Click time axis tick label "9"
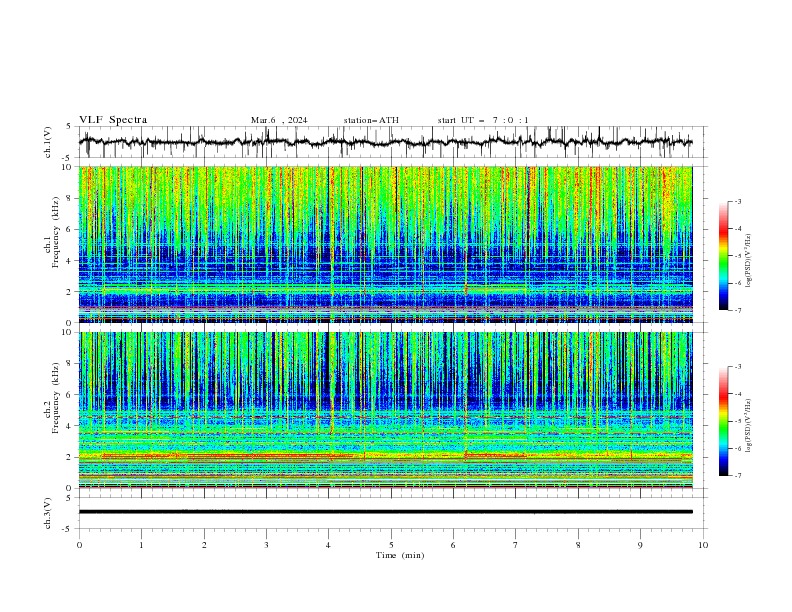792x612 pixels. pyautogui.click(x=640, y=545)
